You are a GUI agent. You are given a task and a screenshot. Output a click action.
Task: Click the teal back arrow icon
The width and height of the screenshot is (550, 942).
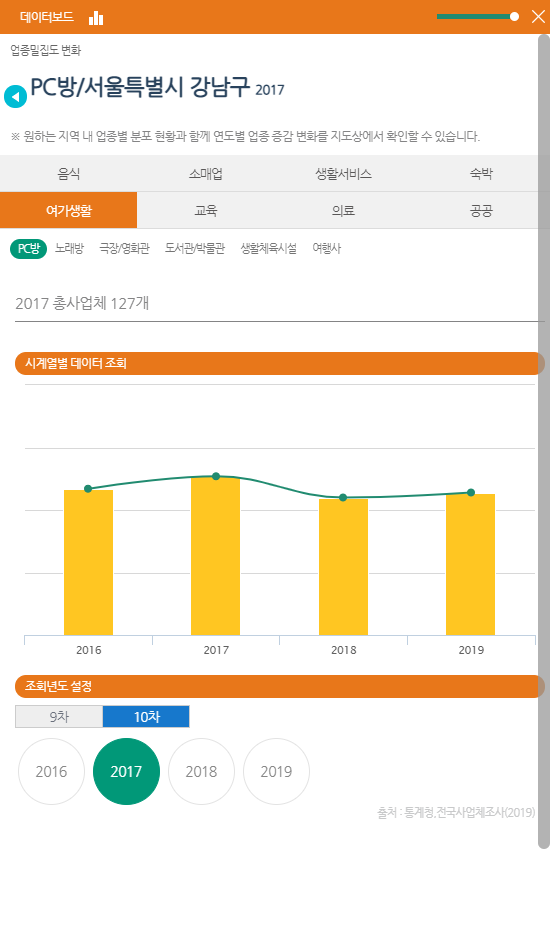click(x=16, y=97)
